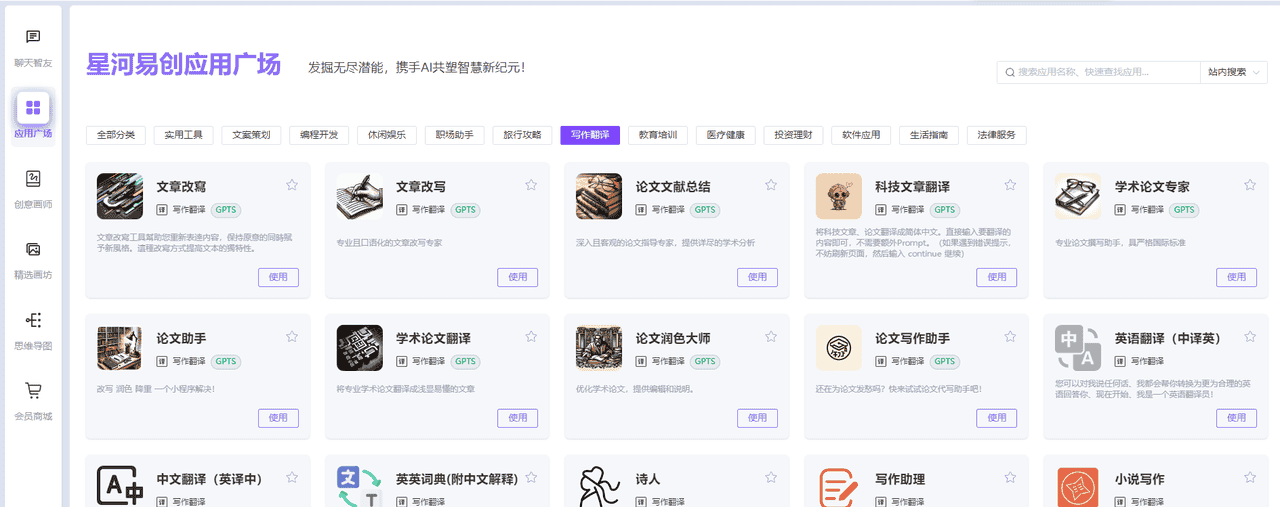Click 使用 on the 论文文献总结 card

point(757,277)
